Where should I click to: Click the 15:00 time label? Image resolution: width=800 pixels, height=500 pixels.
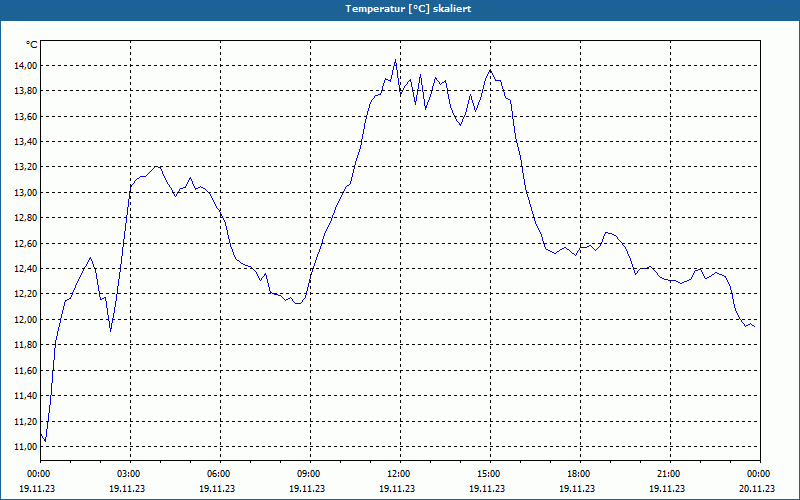(x=490, y=474)
